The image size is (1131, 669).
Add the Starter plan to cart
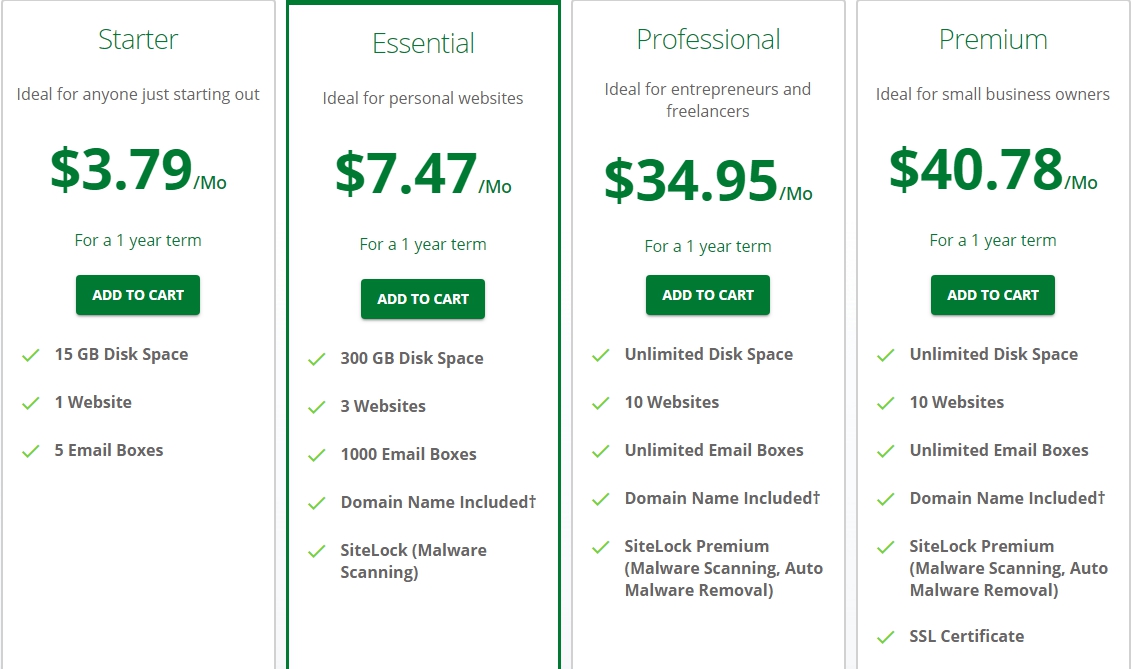point(138,295)
